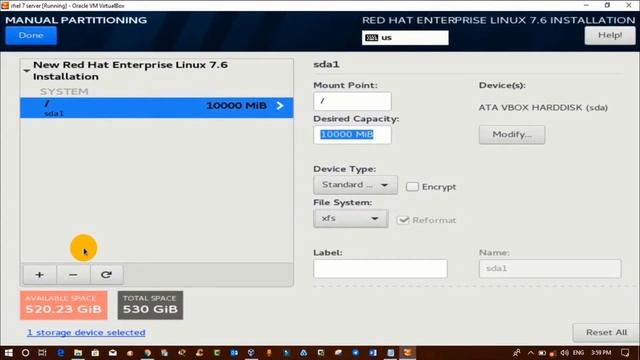Click the keyboard icon beside the us layout
Image resolution: width=640 pixels, height=360 pixels.
point(371,38)
